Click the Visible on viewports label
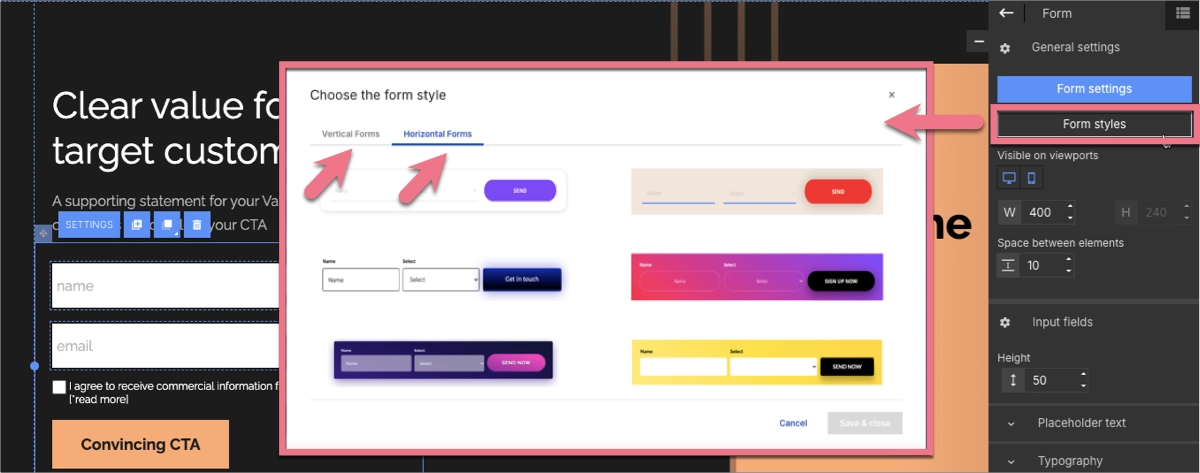Image resolution: width=1200 pixels, height=473 pixels. pyautogui.click(x=1048, y=155)
